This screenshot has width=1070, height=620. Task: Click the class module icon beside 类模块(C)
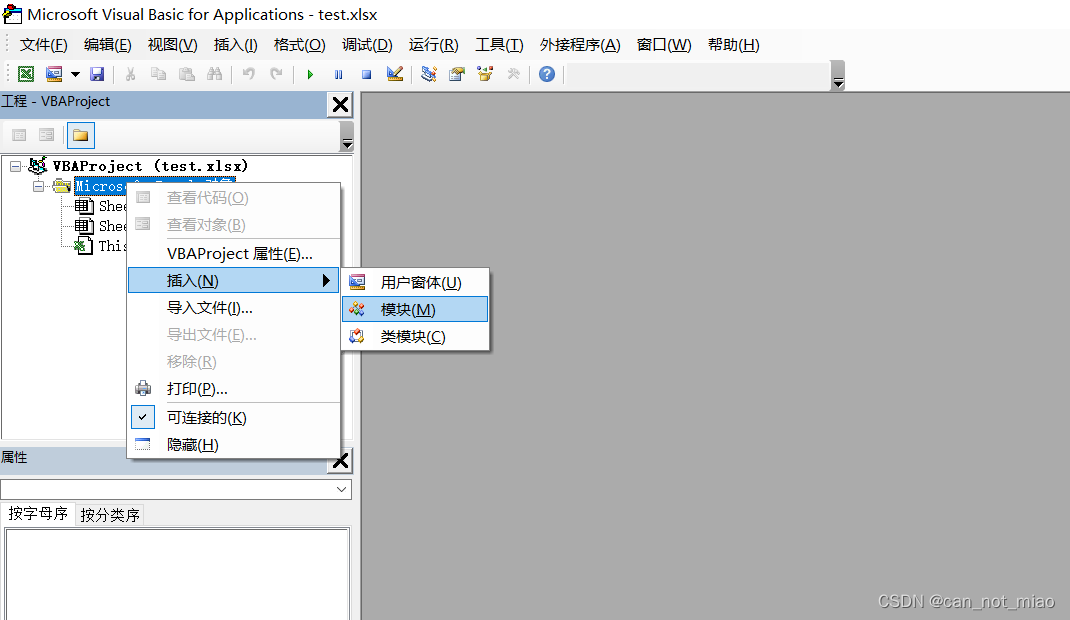(x=357, y=336)
